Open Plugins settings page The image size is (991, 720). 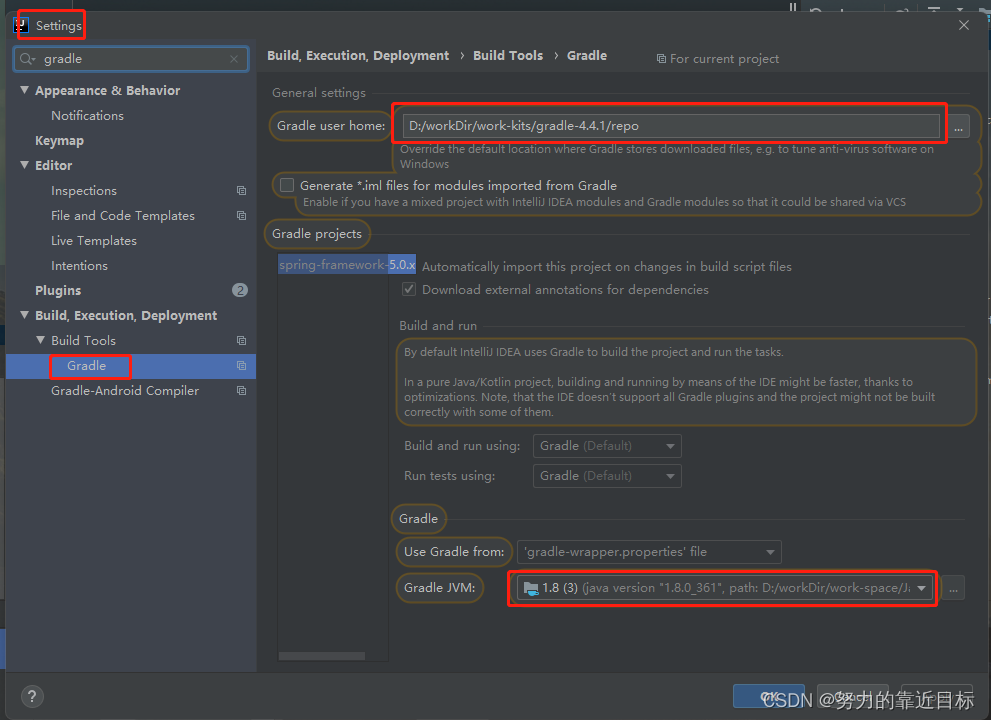(x=58, y=291)
